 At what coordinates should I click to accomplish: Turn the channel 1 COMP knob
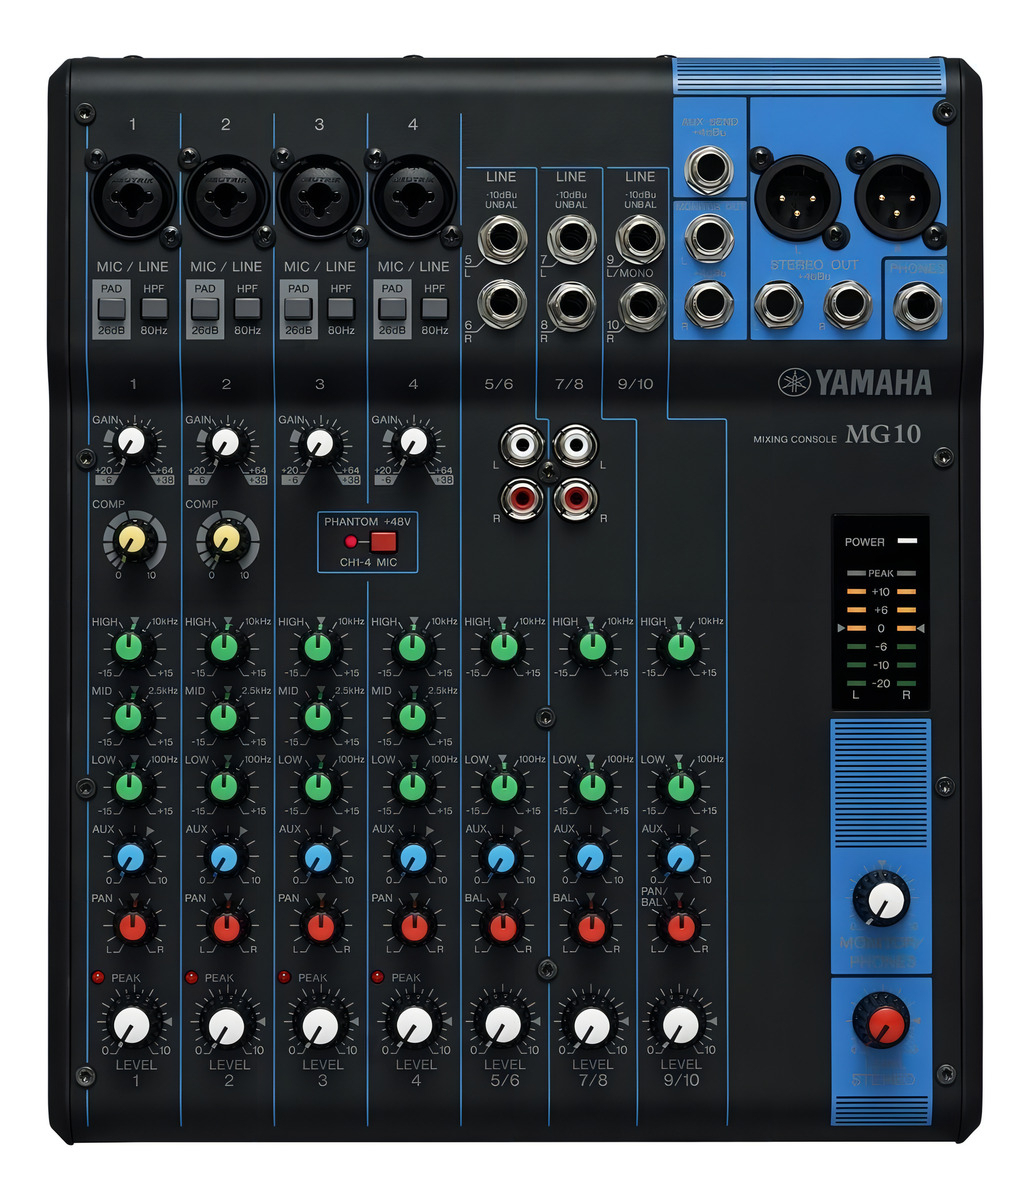pyautogui.click(x=133, y=540)
